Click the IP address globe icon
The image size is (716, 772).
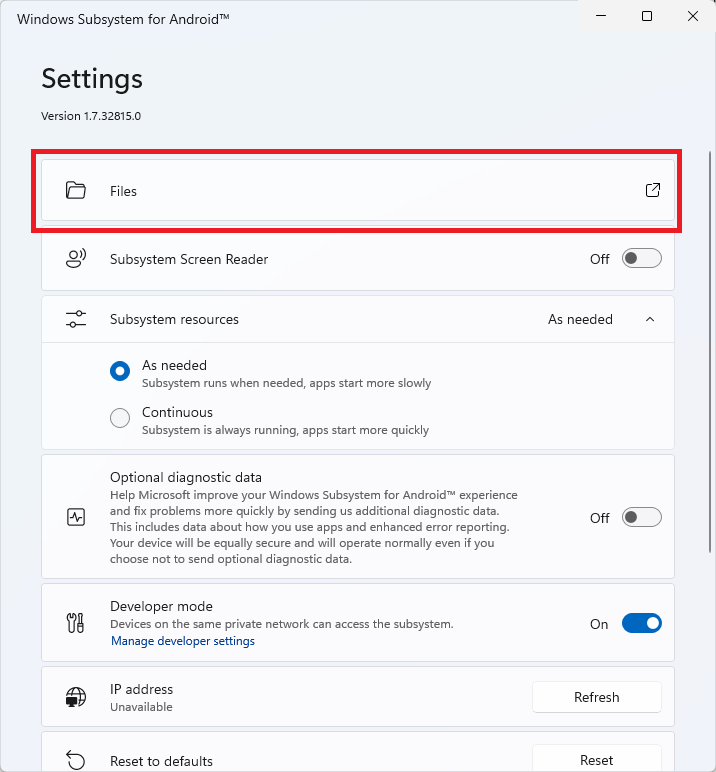coord(76,697)
